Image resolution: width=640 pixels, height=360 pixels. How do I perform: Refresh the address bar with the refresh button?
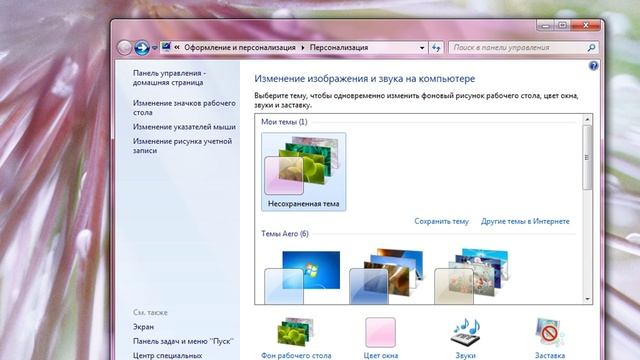point(436,48)
